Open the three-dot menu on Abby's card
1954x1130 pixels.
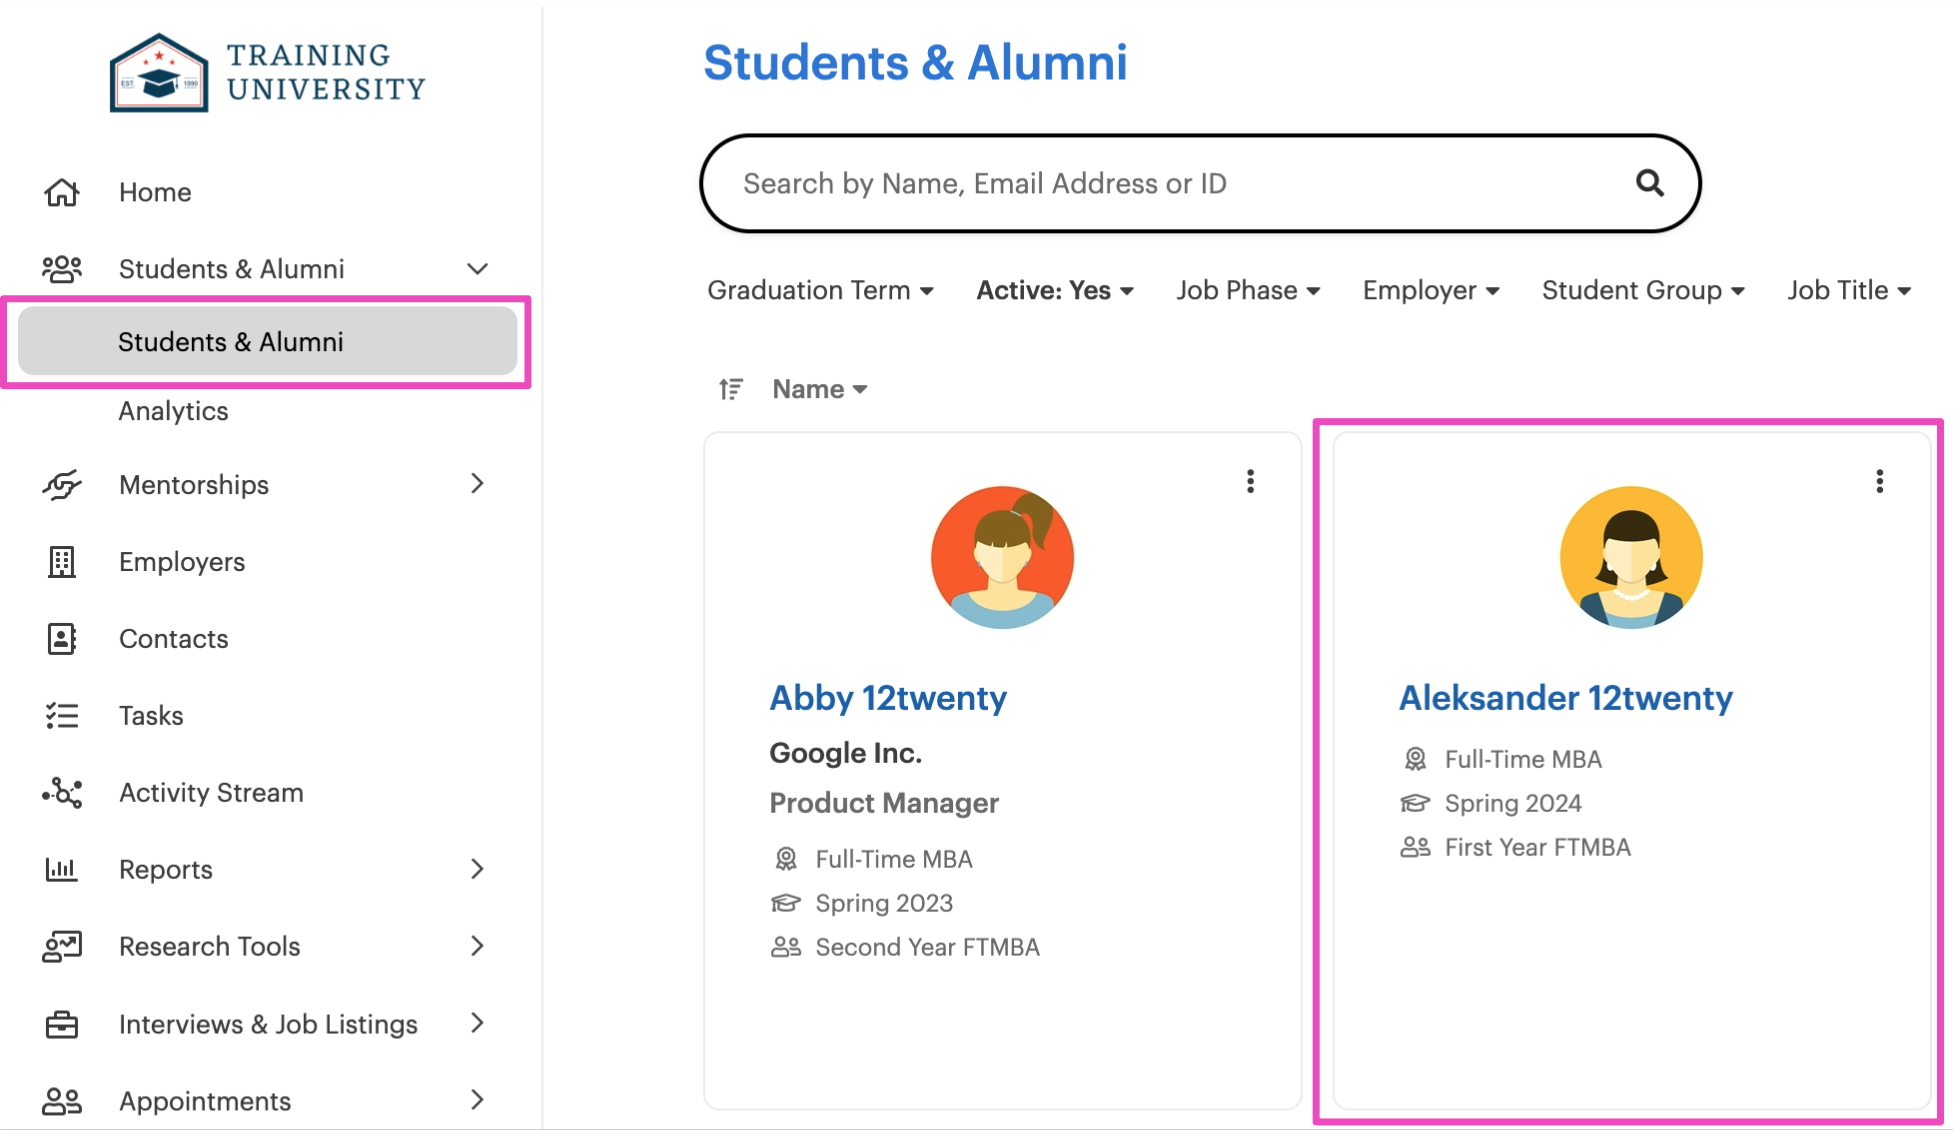pos(1250,482)
